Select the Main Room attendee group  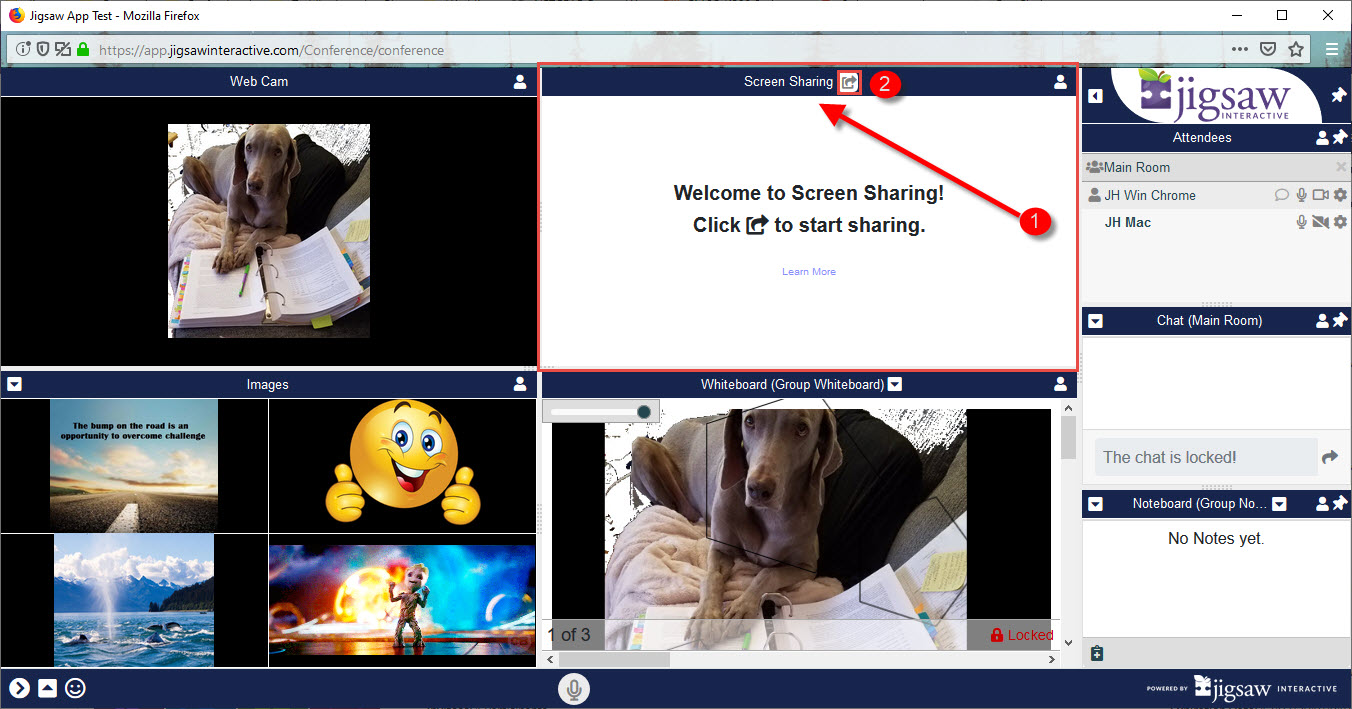point(1136,167)
